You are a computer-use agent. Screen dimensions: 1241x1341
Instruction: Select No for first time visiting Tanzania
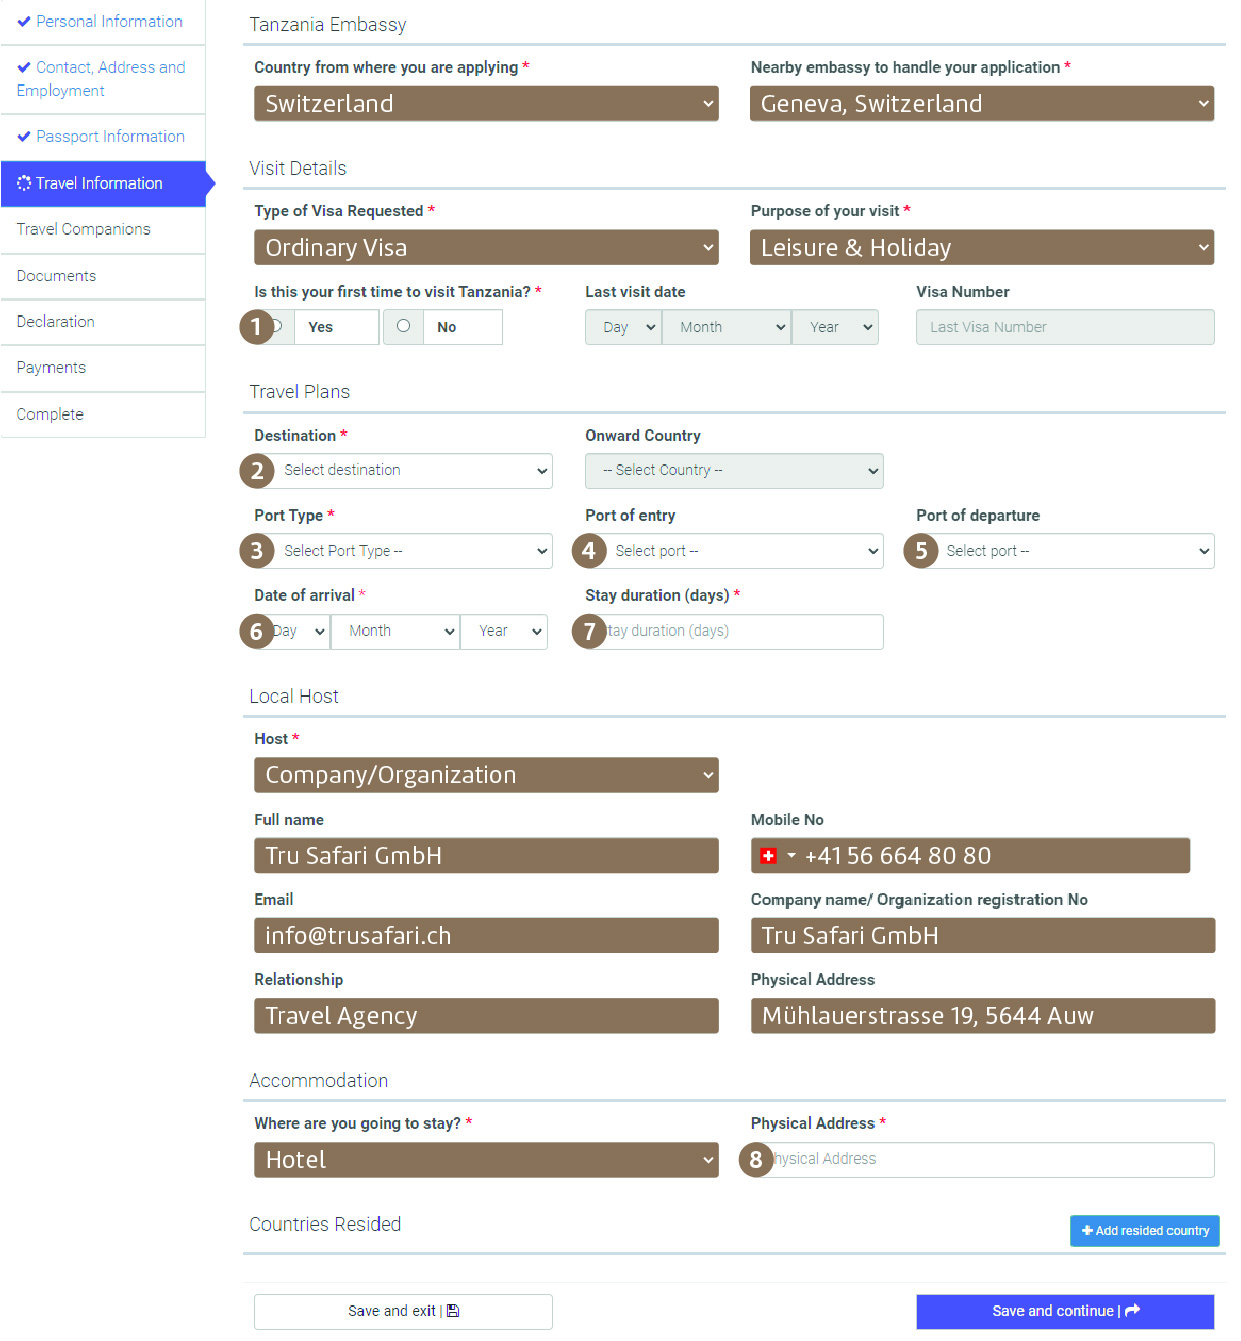(404, 327)
